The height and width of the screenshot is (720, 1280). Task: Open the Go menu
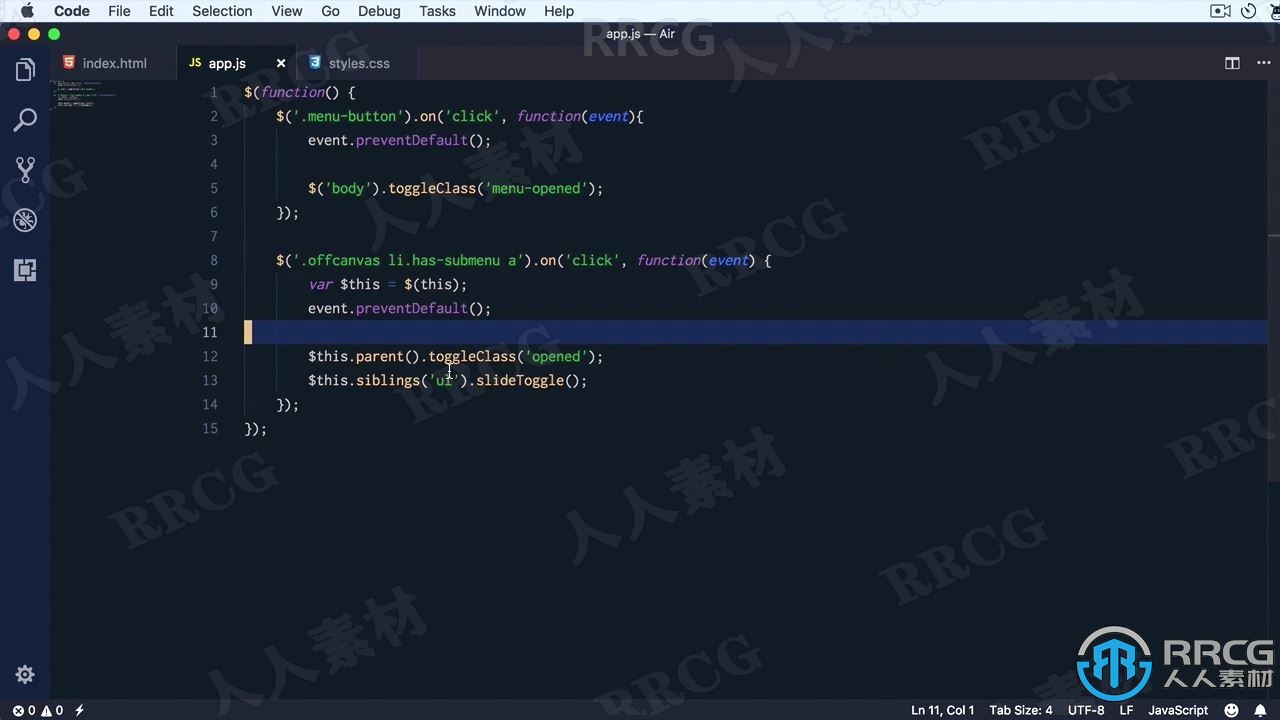pos(331,11)
